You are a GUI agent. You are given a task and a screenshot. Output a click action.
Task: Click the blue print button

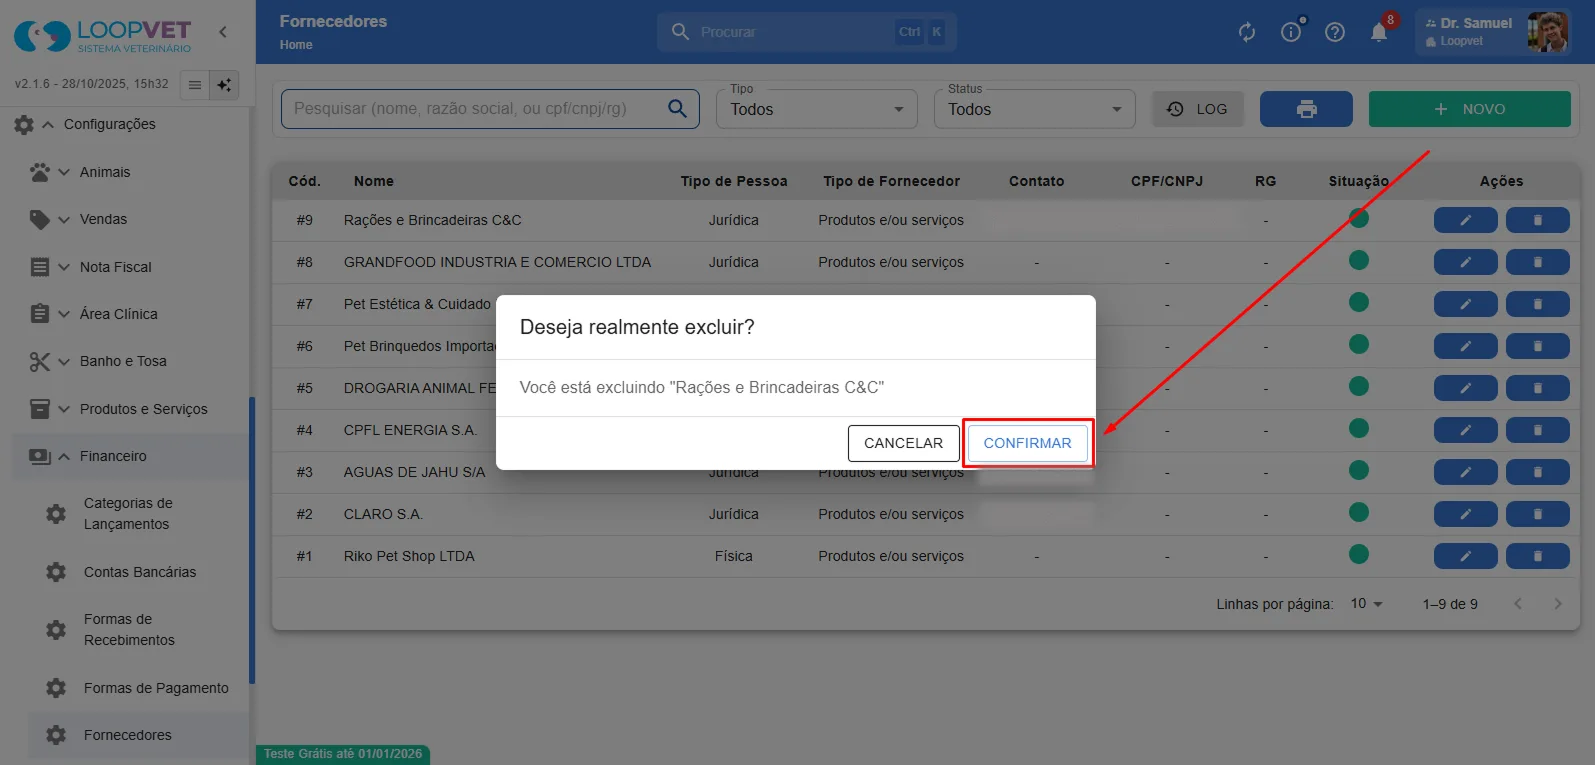tap(1306, 109)
